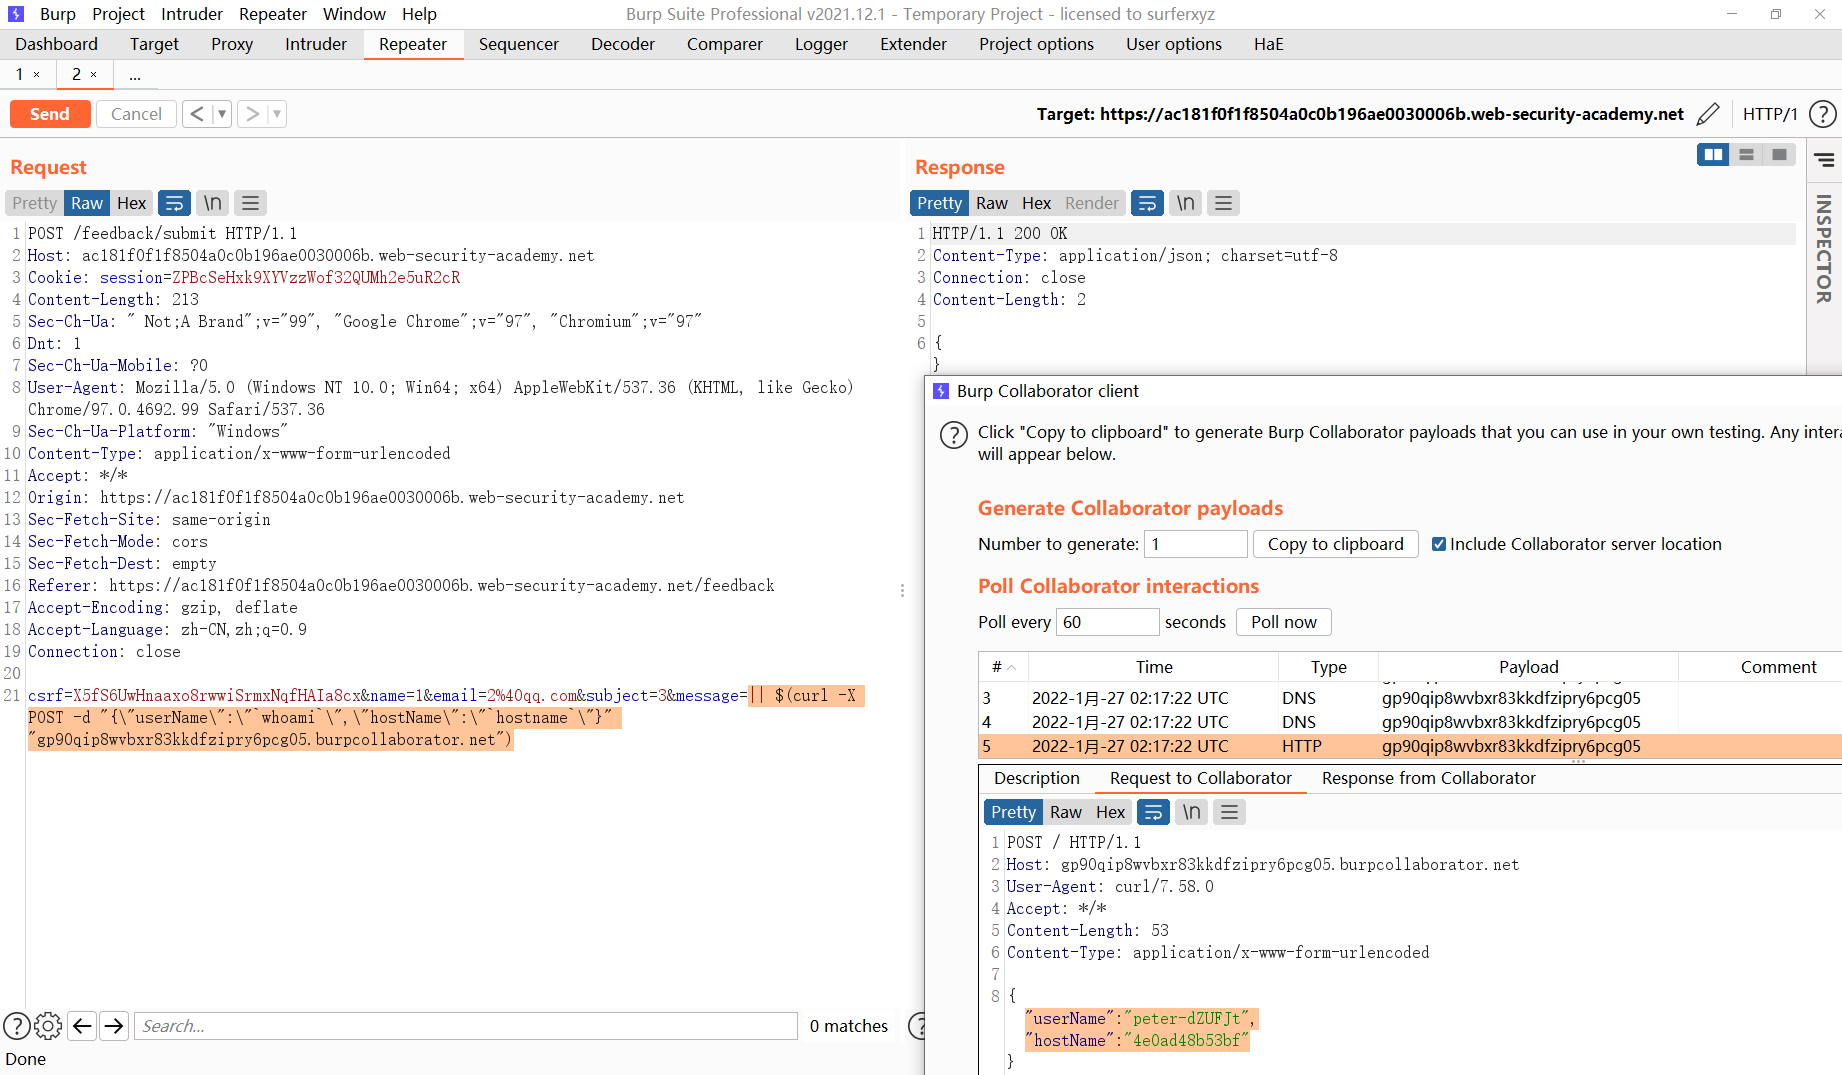Open the Description tab in Collaborator
Screen dimensions: 1842x1075
coord(1037,778)
